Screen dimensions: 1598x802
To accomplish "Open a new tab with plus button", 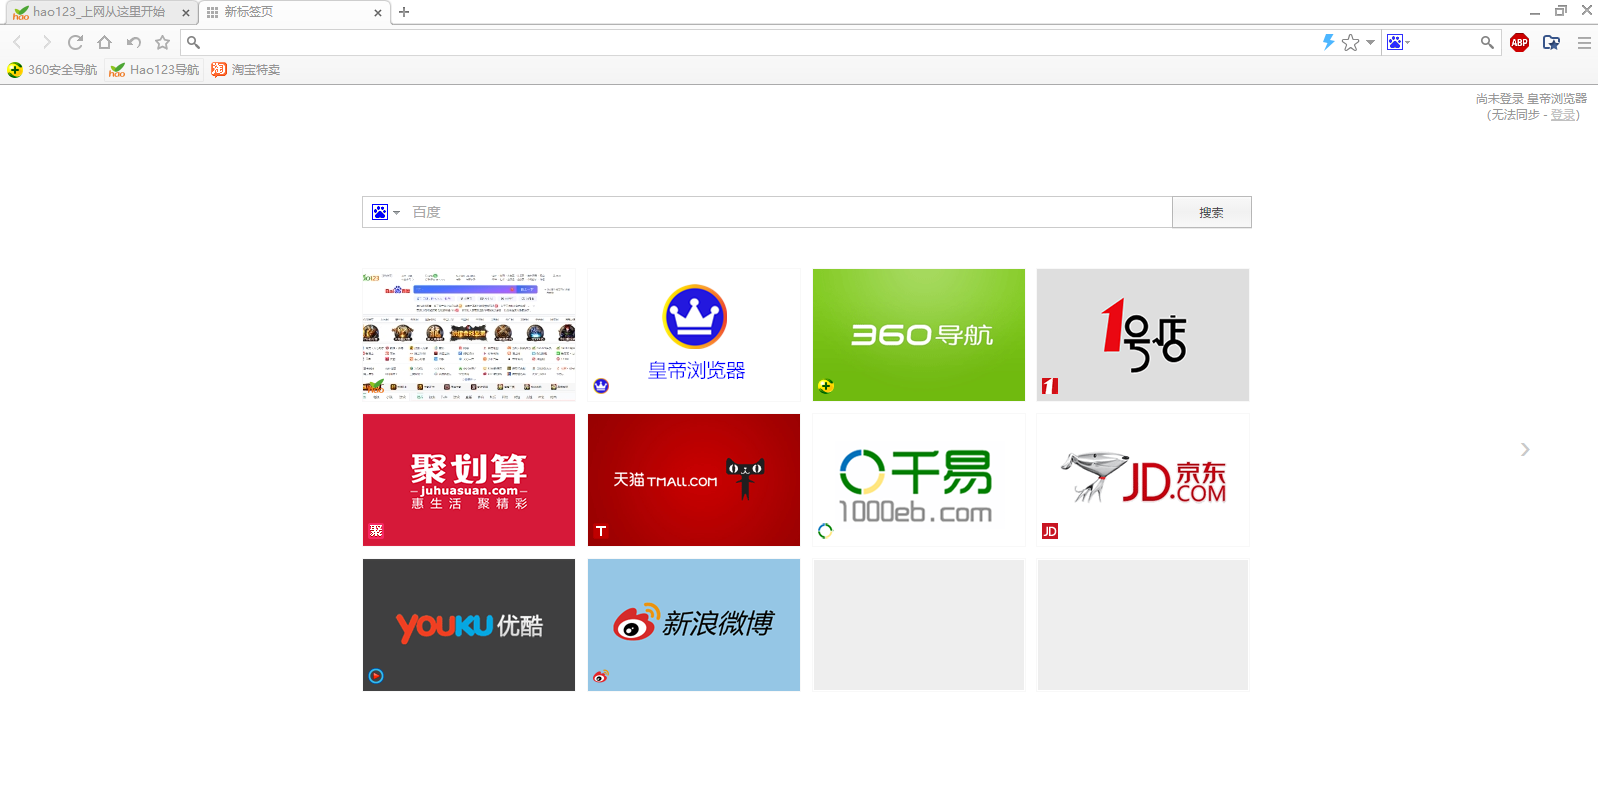I will click(404, 12).
